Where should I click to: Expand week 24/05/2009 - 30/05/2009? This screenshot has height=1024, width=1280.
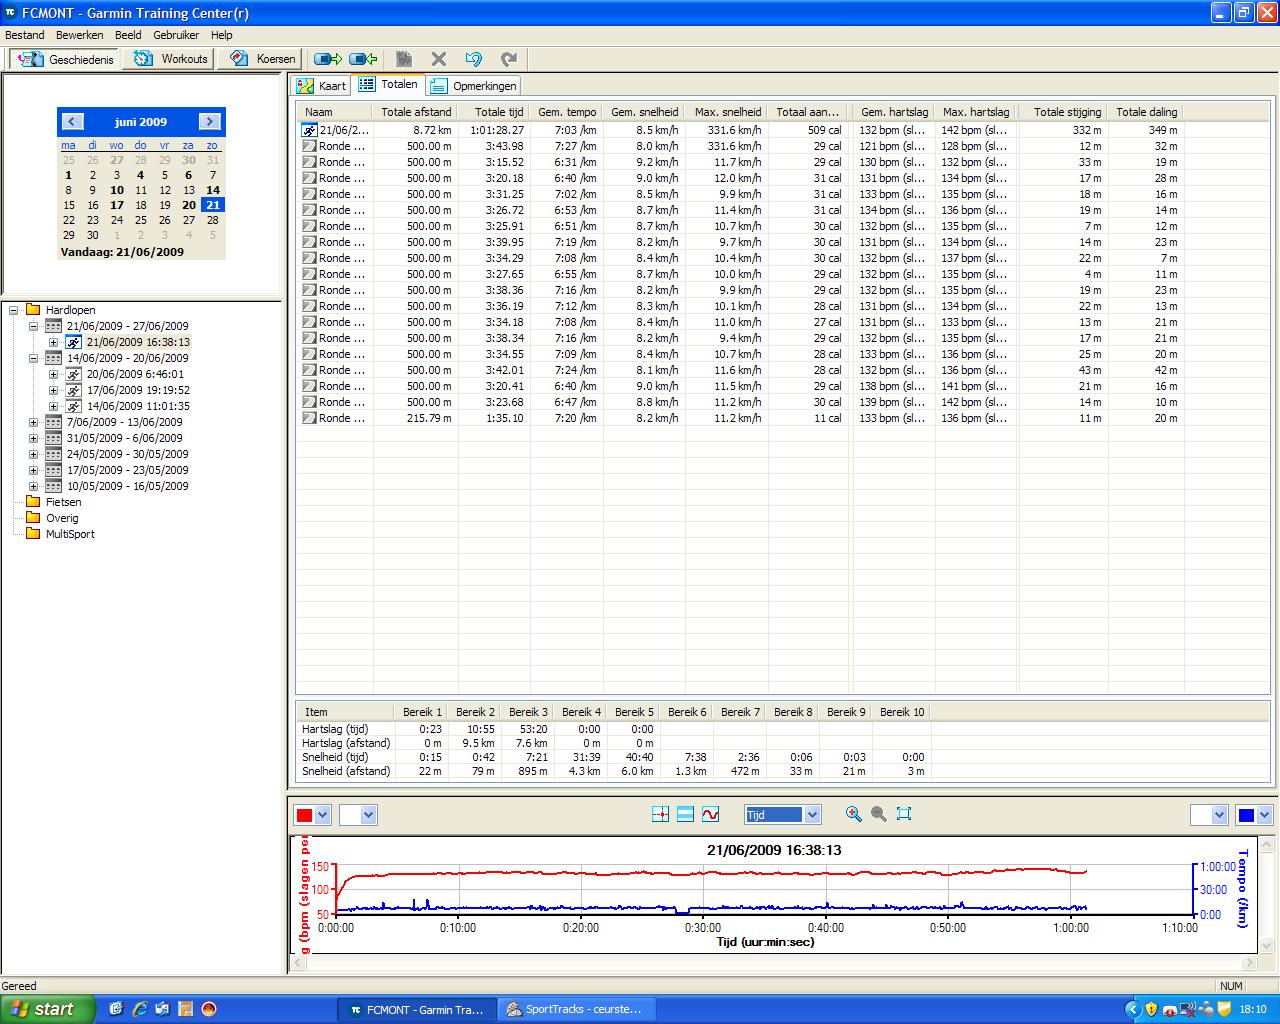point(33,454)
